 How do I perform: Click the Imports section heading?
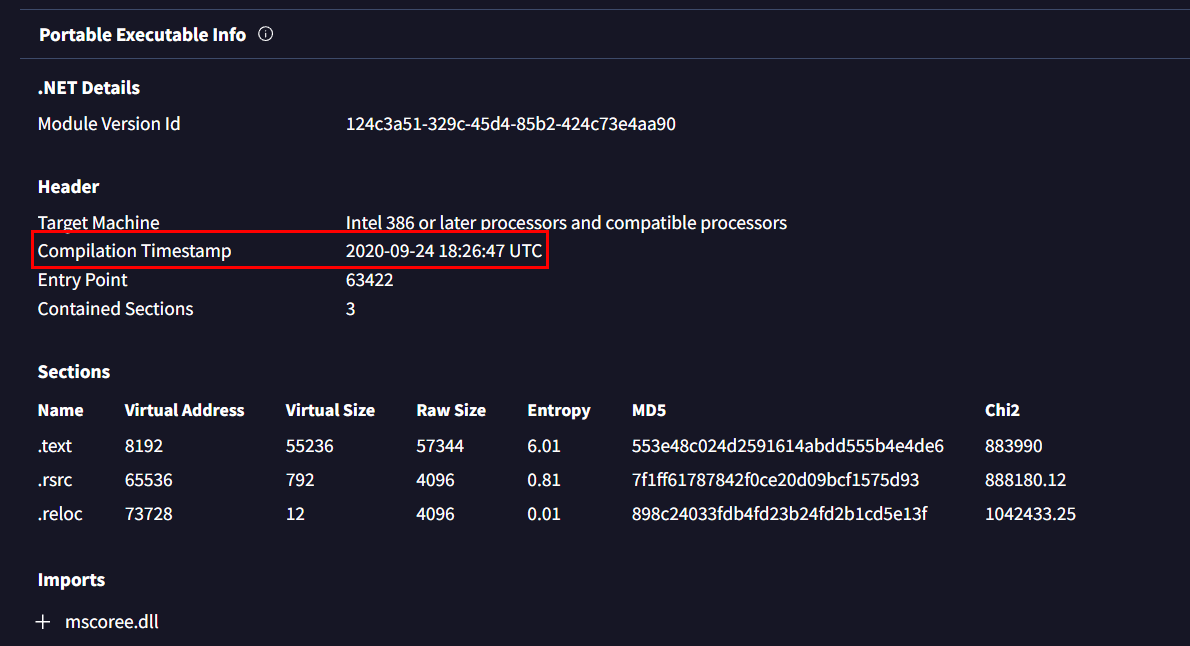(71, 580)
